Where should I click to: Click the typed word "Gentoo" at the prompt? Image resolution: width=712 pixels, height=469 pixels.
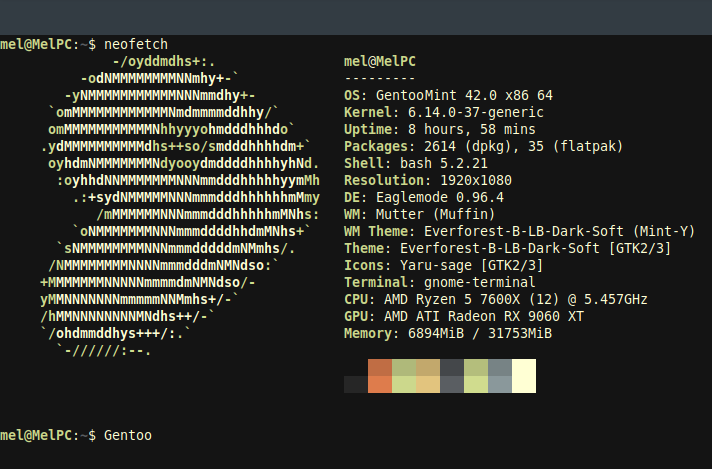pyautogui.click(x=128, y=435)
